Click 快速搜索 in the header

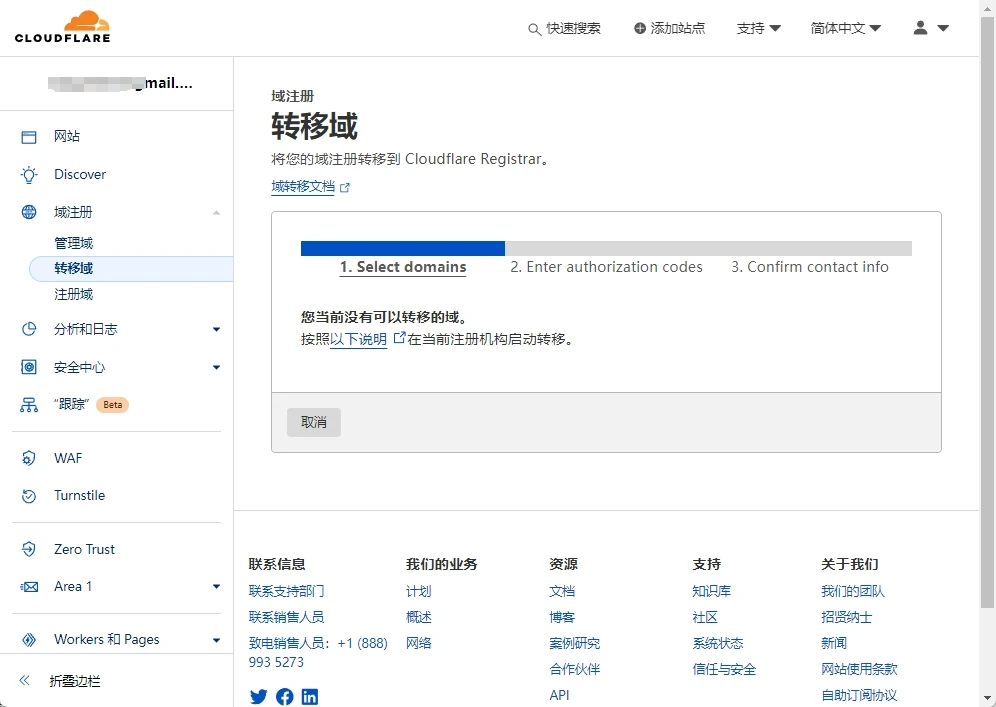pyautogui.click(x=573, y=28)
